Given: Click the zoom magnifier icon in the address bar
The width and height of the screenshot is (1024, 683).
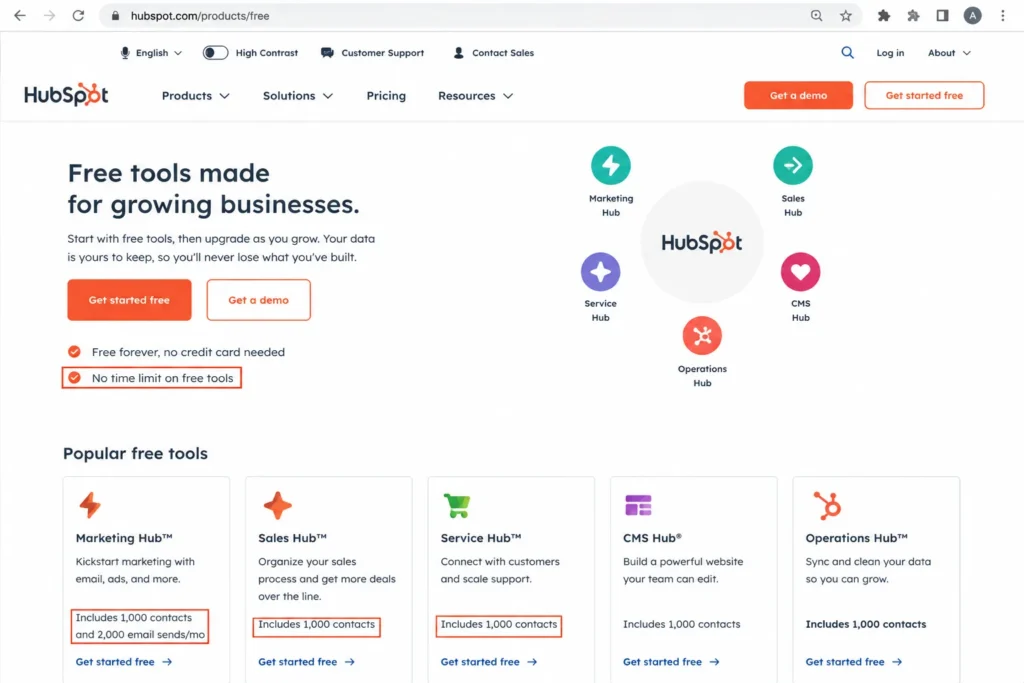Looking at the screenshot, I should [816, 16].
